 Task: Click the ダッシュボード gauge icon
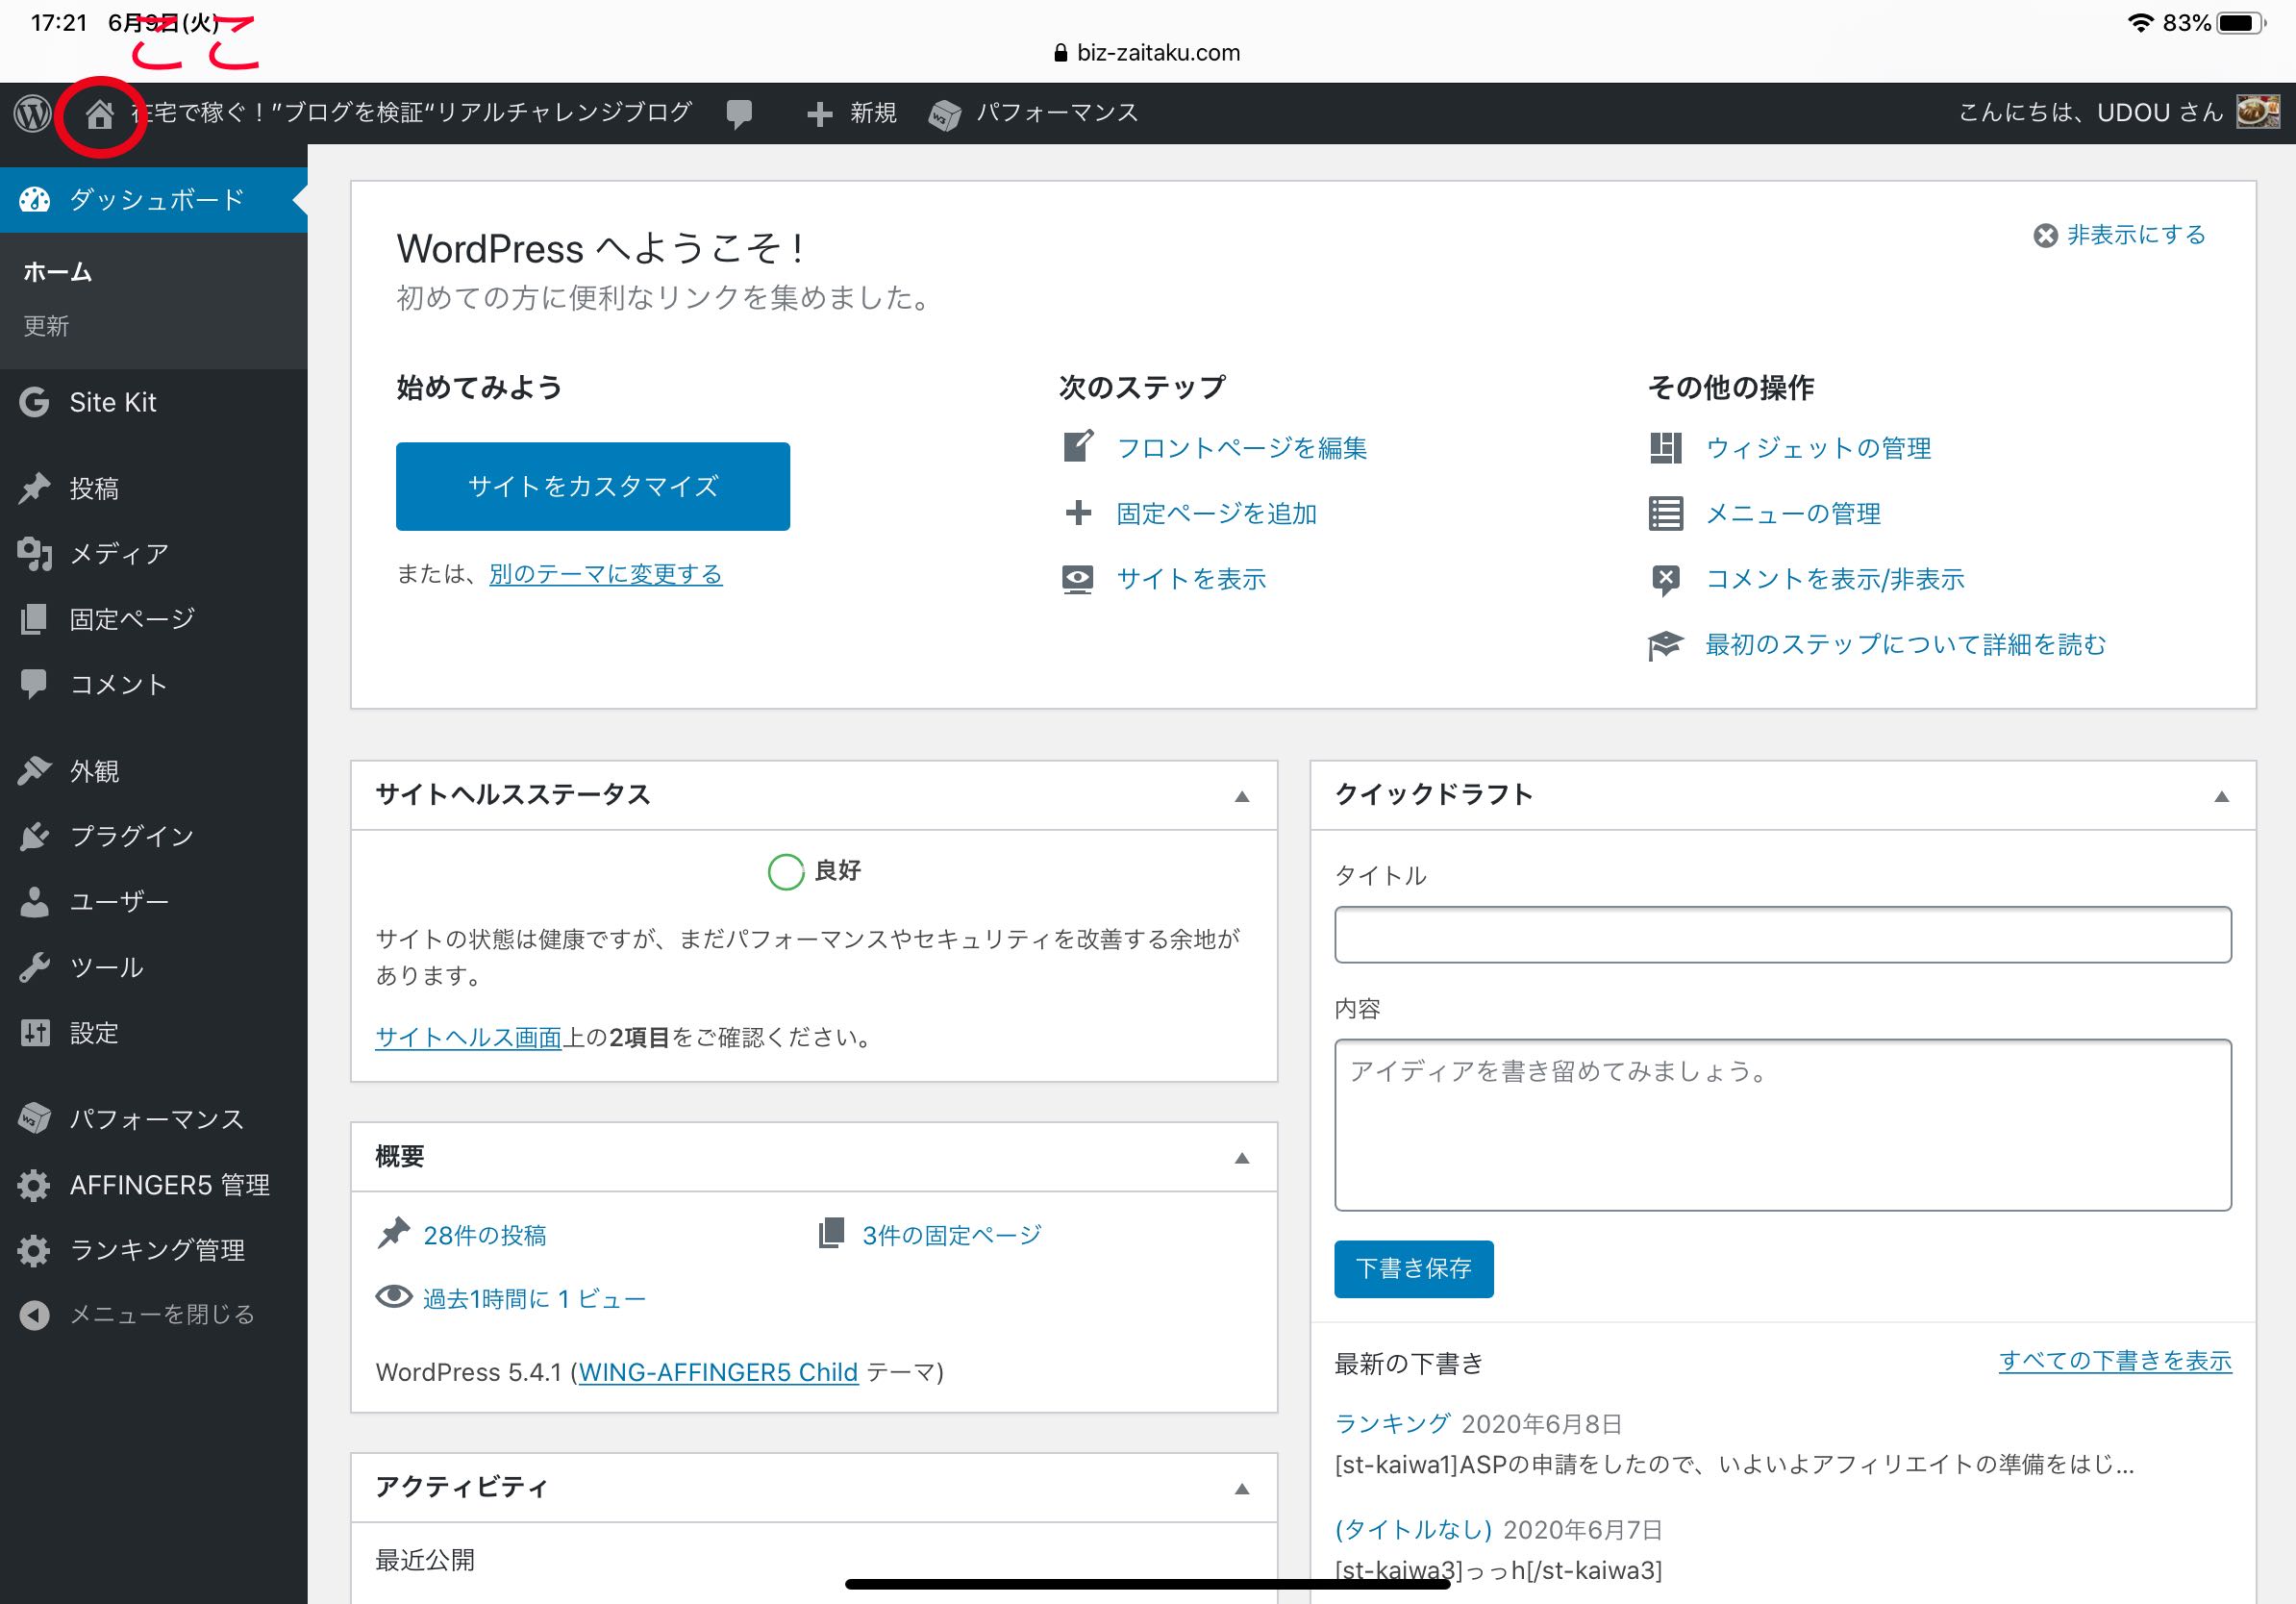pos(34,199)
